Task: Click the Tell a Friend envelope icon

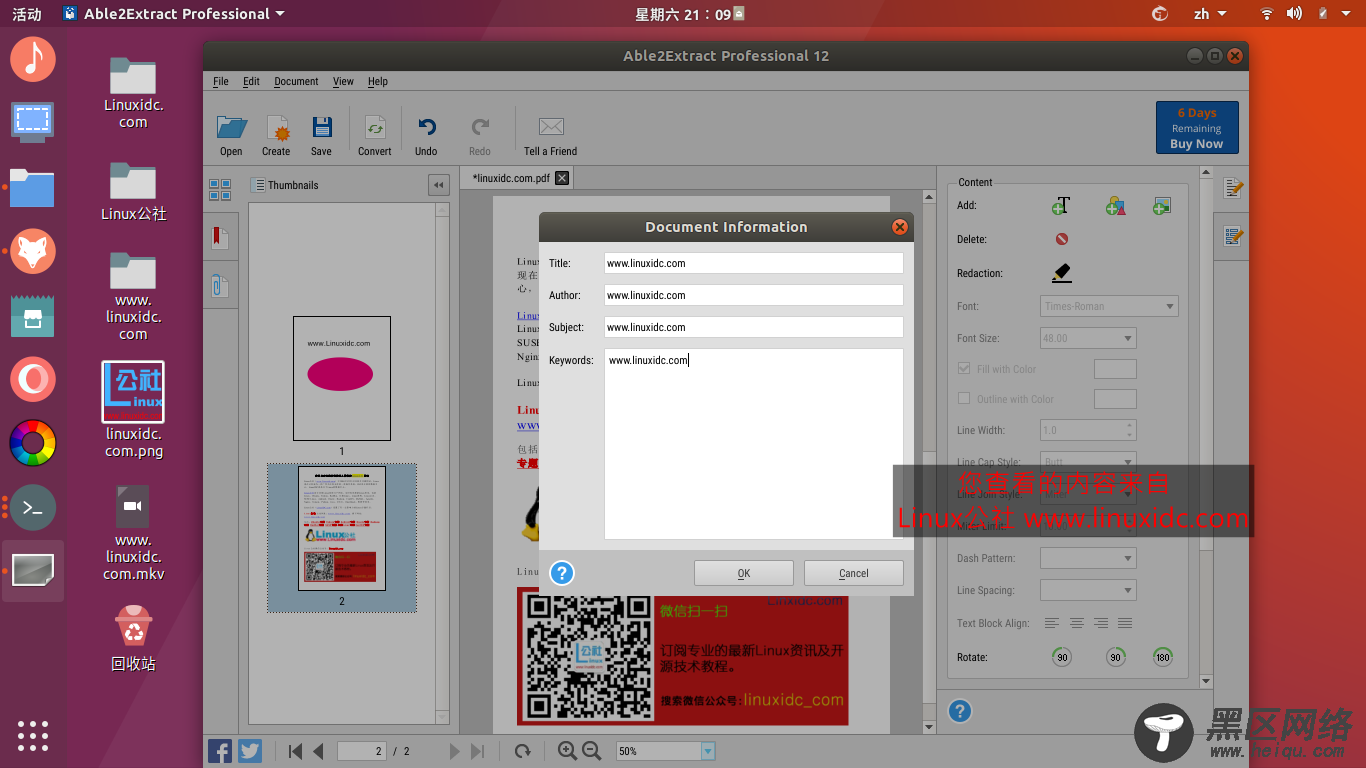Action: tap(551, 127)
